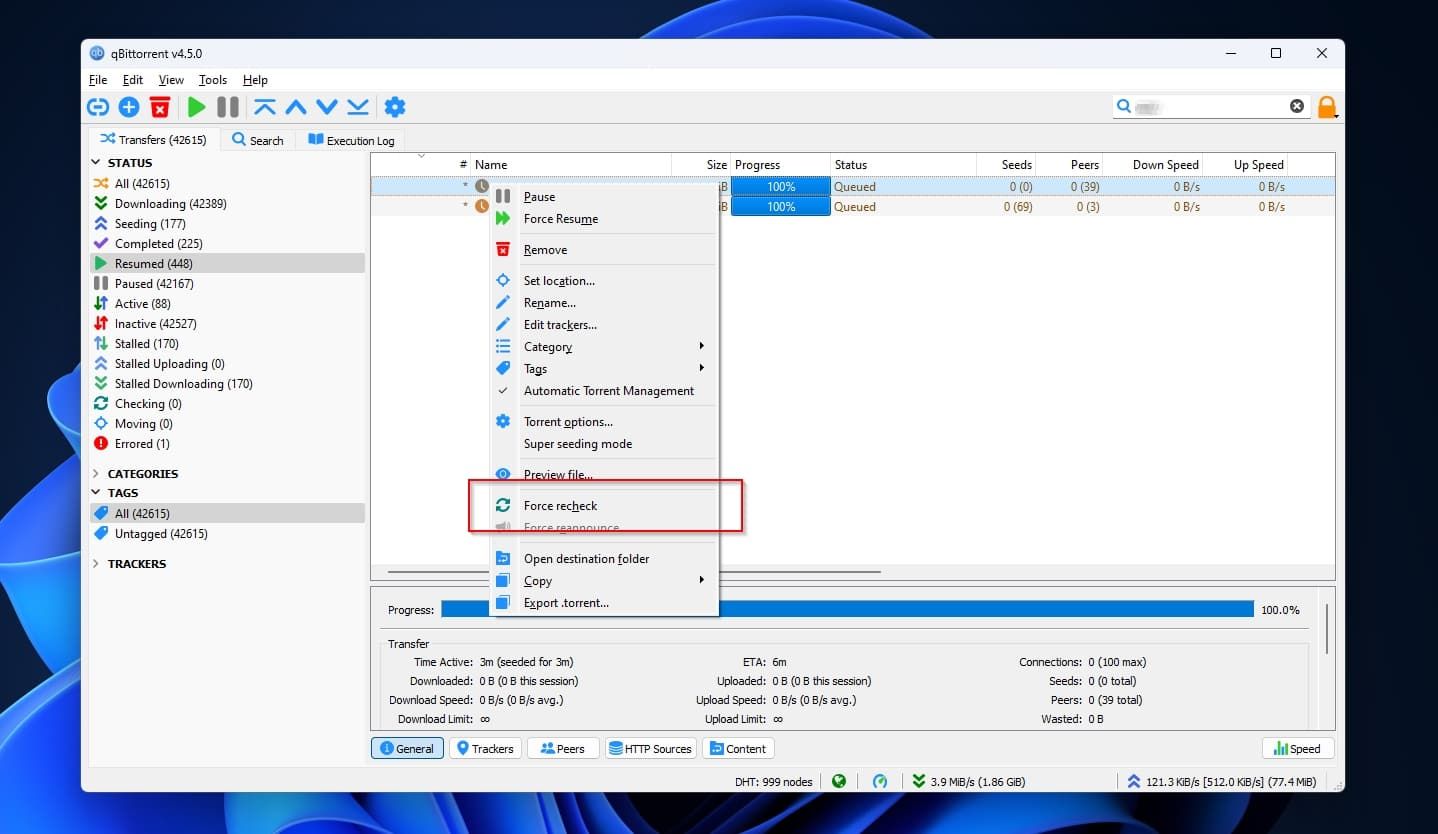Move torrent to top priority icon
This screenshot has width=1438, height=834.
click(267, 106)
